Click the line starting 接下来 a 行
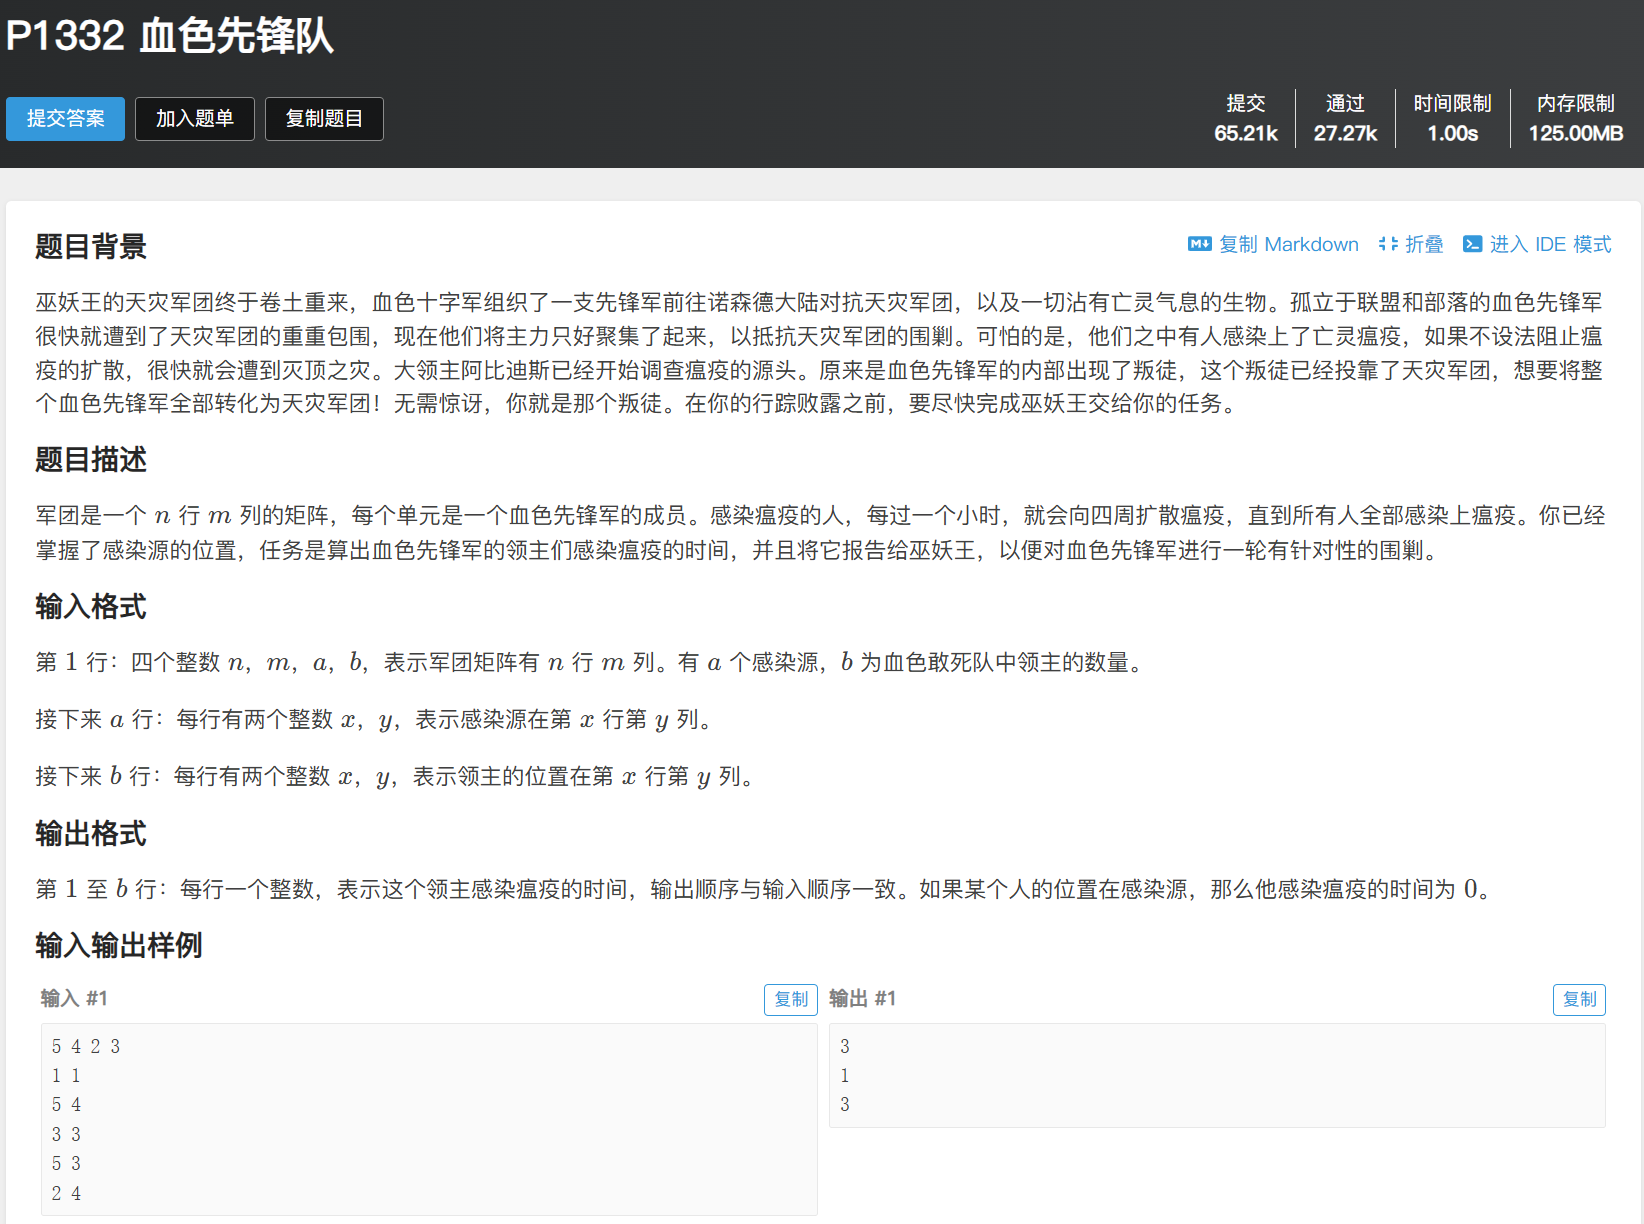 (x=376, y=719)
